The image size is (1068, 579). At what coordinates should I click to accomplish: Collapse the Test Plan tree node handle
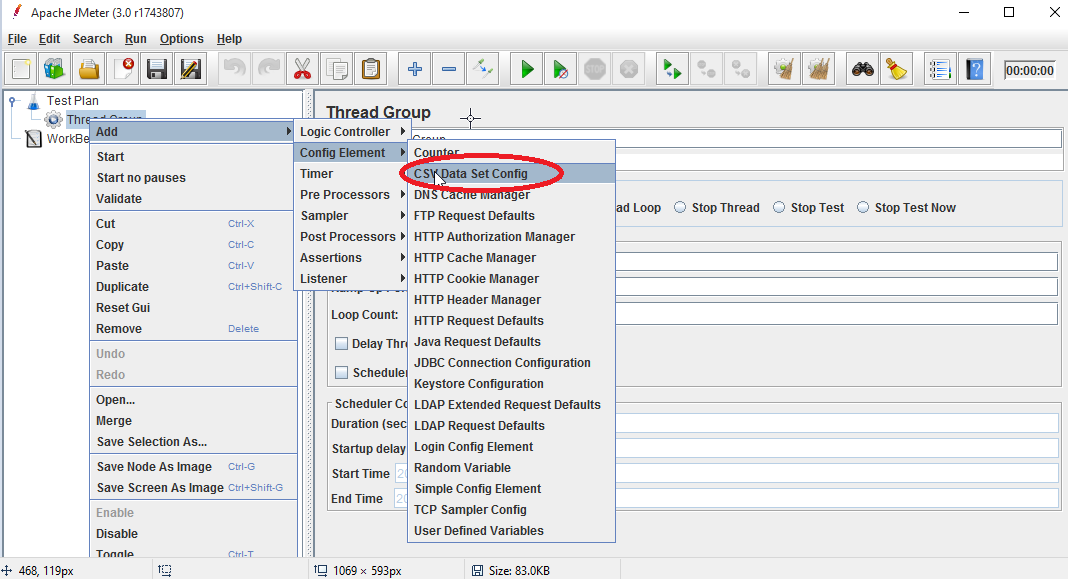click(12, 101)
